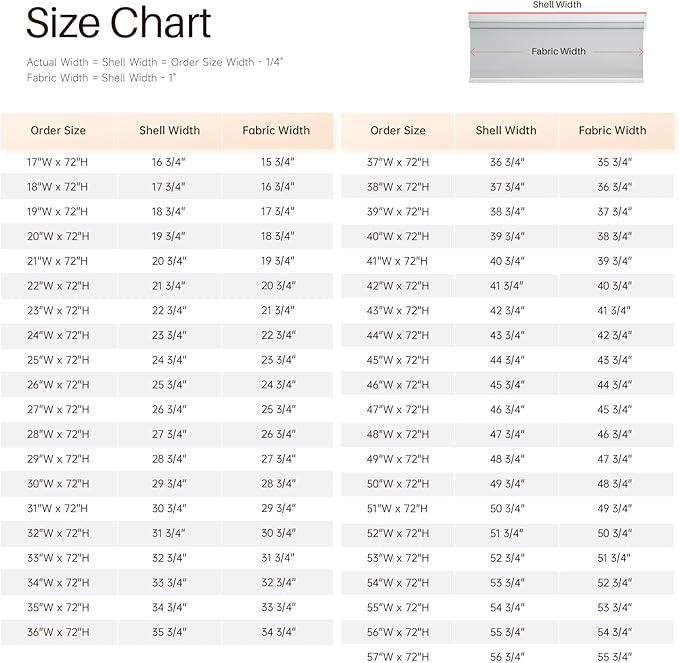Select the right Fabric Width column header
Image resolution: width=679 pixels, height=663 pixels.
click(x=612, y=130)
